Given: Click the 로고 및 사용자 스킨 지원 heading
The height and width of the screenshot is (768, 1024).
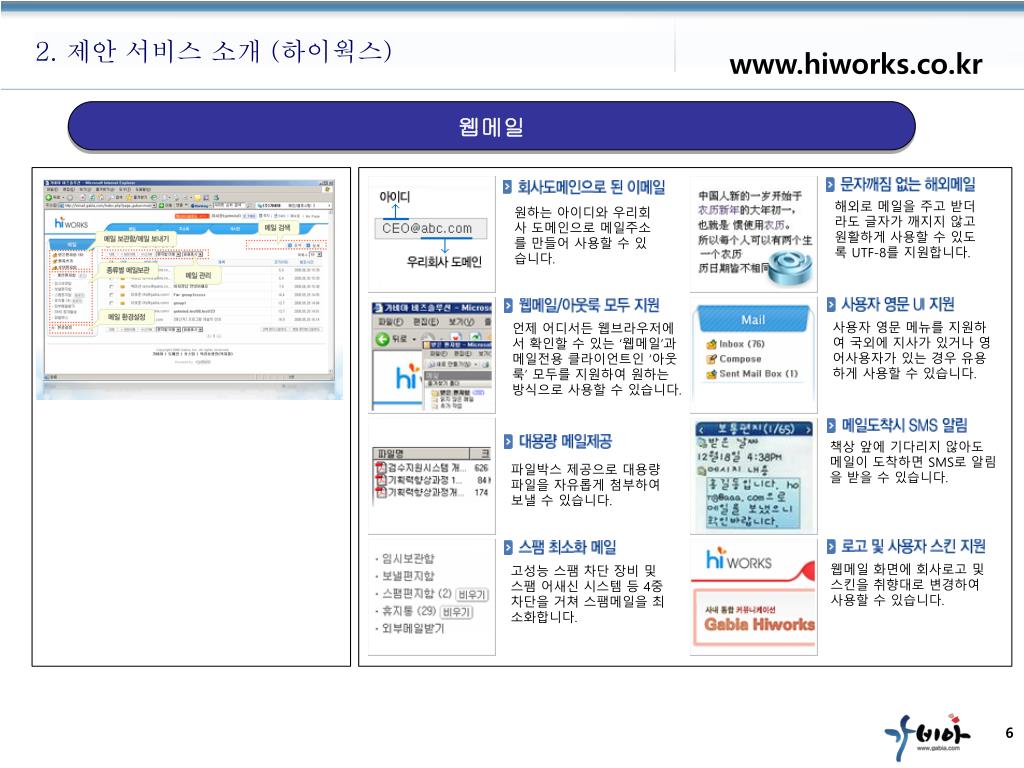Looking at the screenshot, I should click(x=914, y=546).
